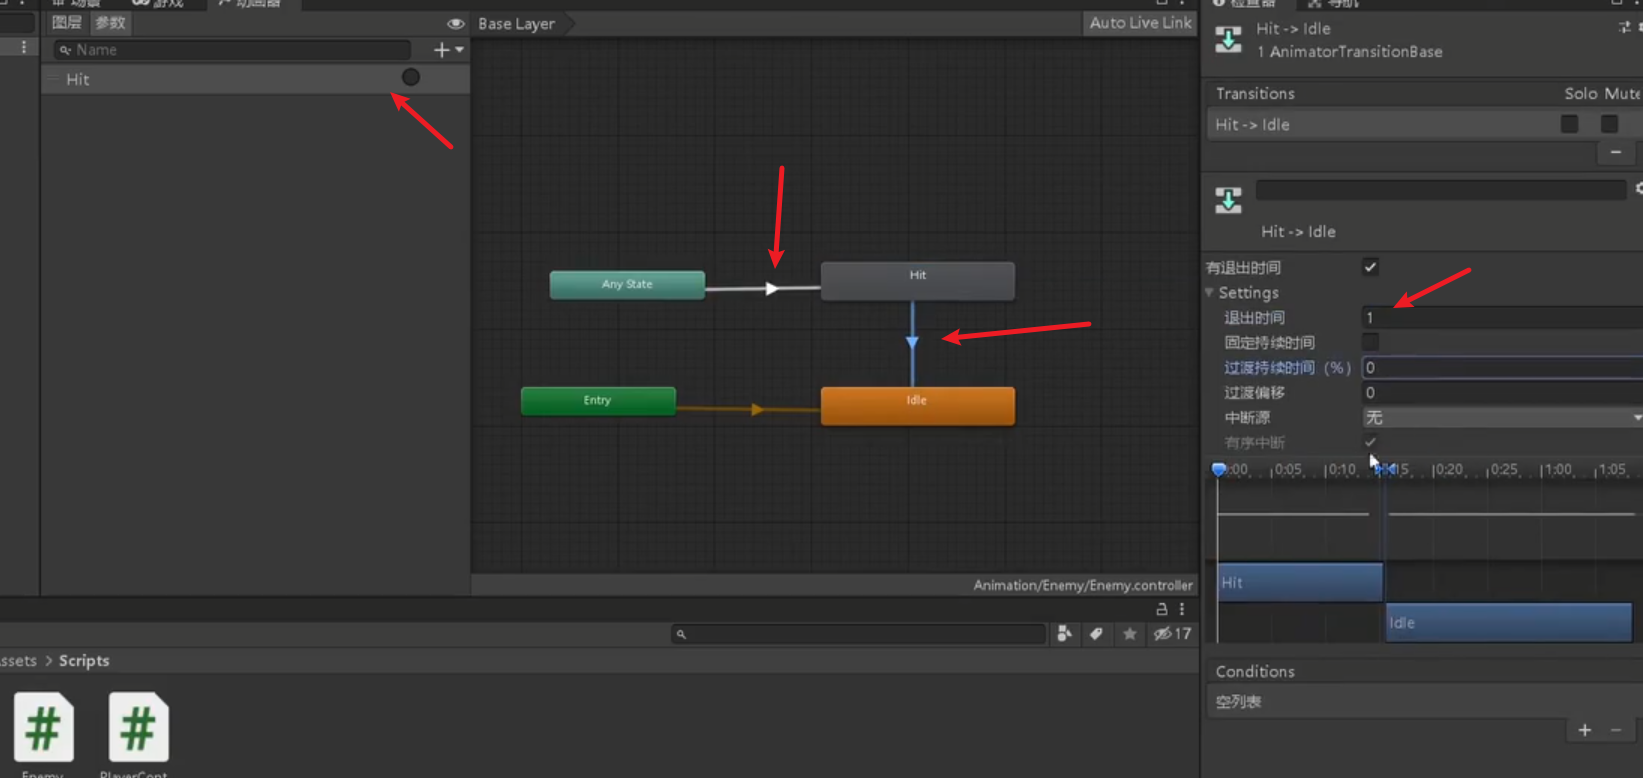Click the 过渡偏移 (Transition Offset) value field
The image size is (1643, 778).
click(1502, 392)
